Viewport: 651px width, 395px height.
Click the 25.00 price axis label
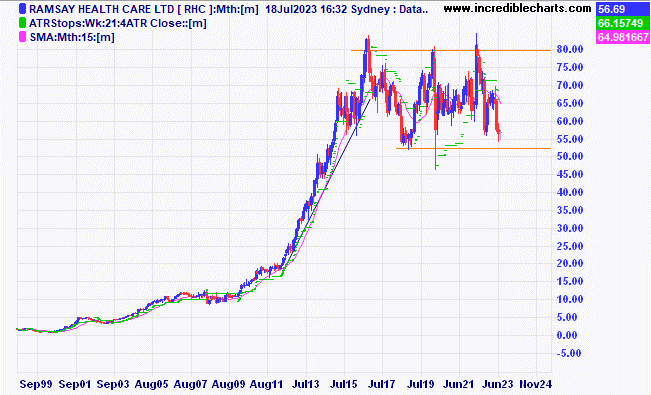pos(570,246)
